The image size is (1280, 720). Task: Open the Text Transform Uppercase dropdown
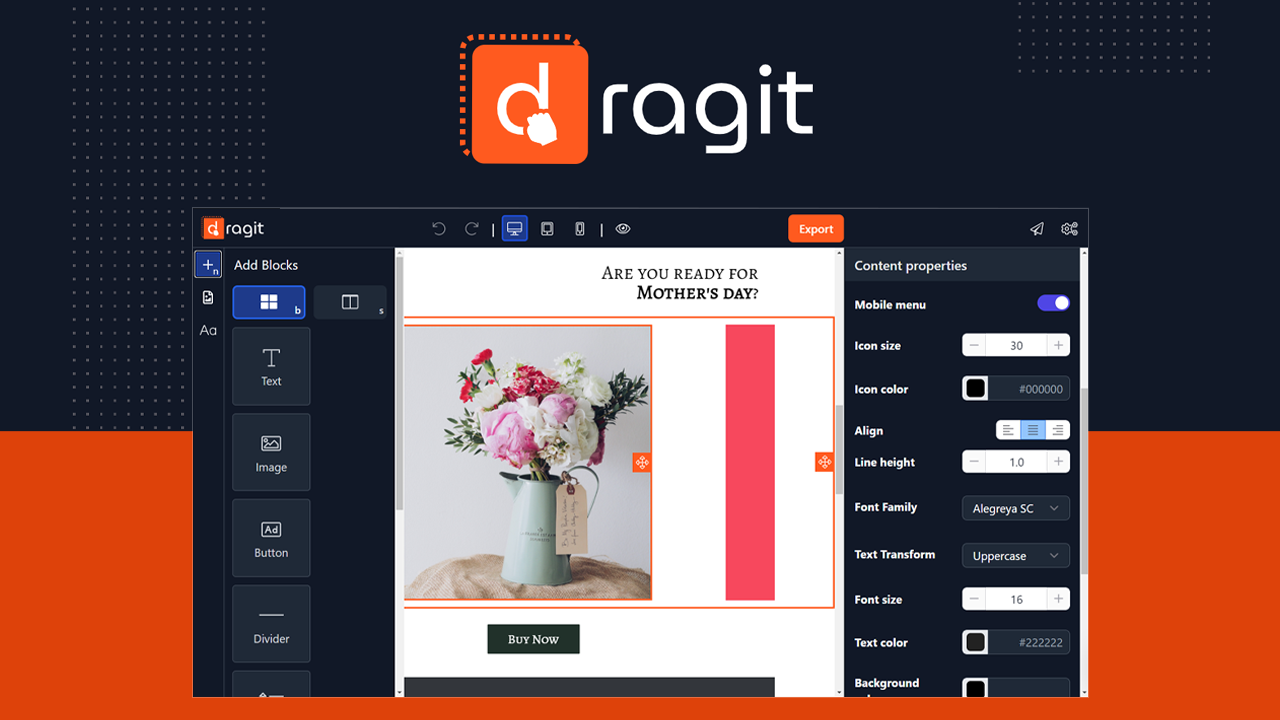tap(1016, 556)
